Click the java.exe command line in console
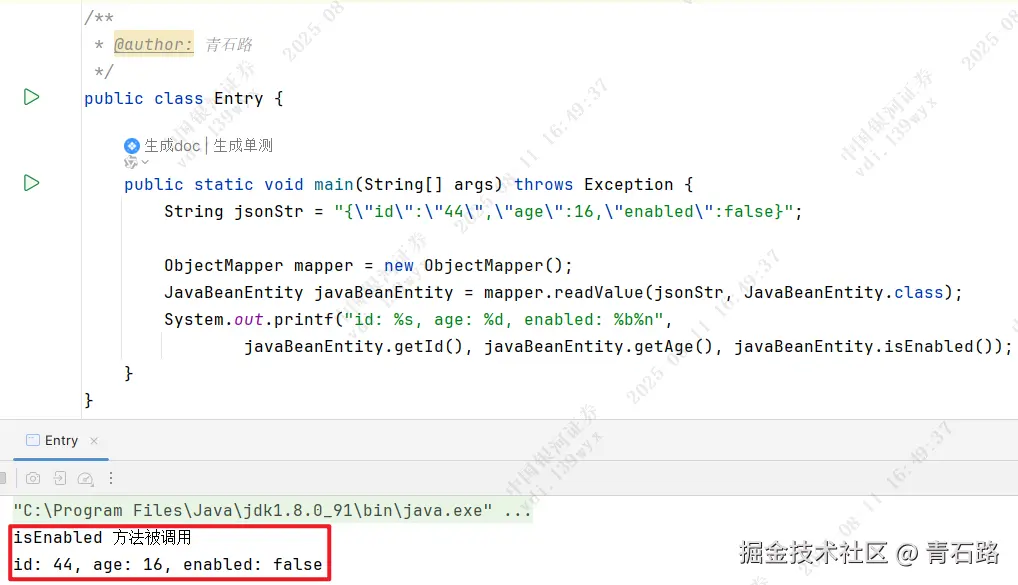Image resolution: width=1018 pixels, height=585 pixels. coord(272,511)
